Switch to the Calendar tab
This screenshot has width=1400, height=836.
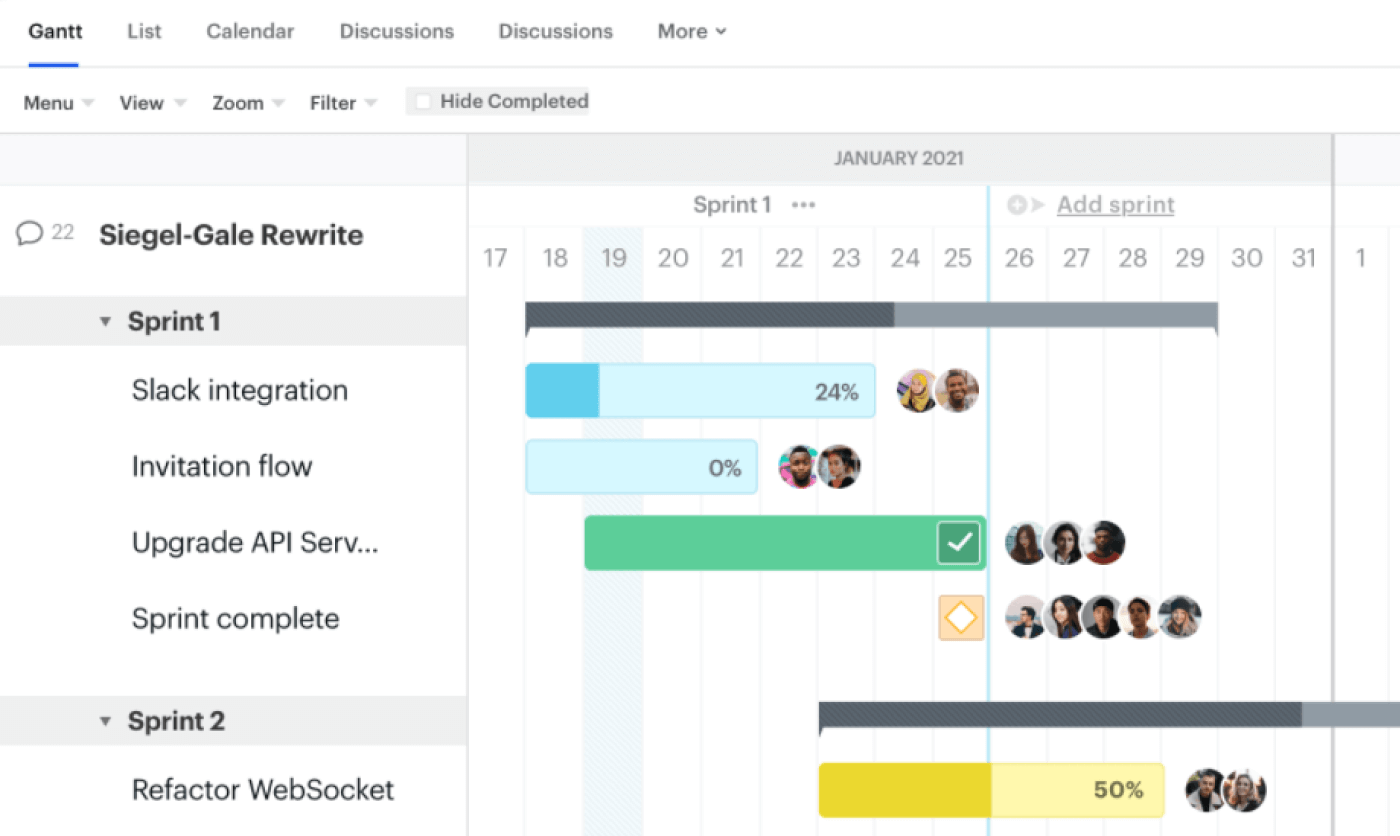click(x=249, y=31)
